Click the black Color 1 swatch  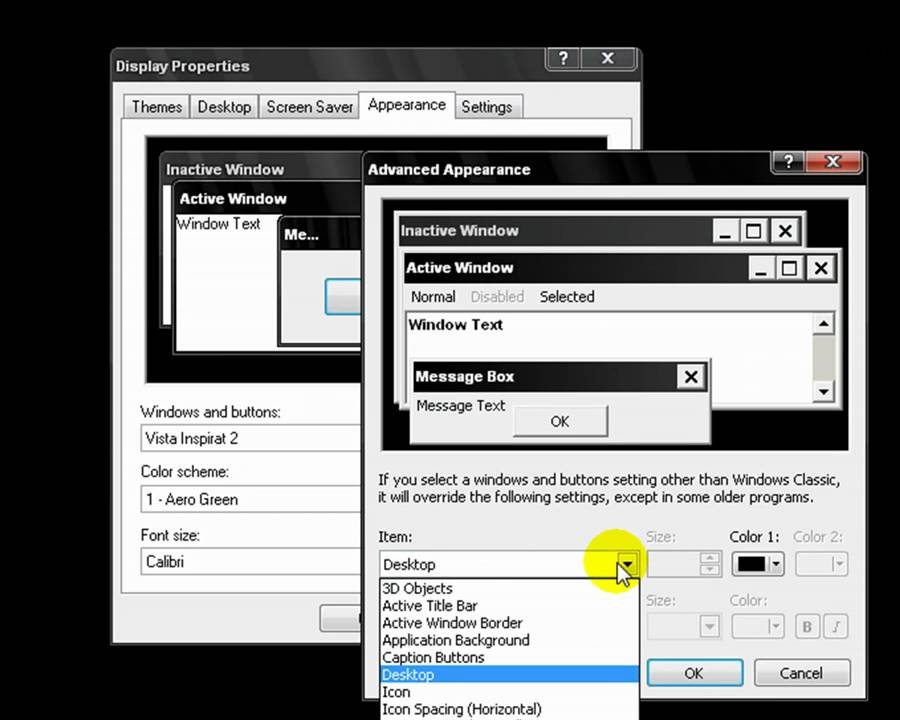(x=752, y=564)
